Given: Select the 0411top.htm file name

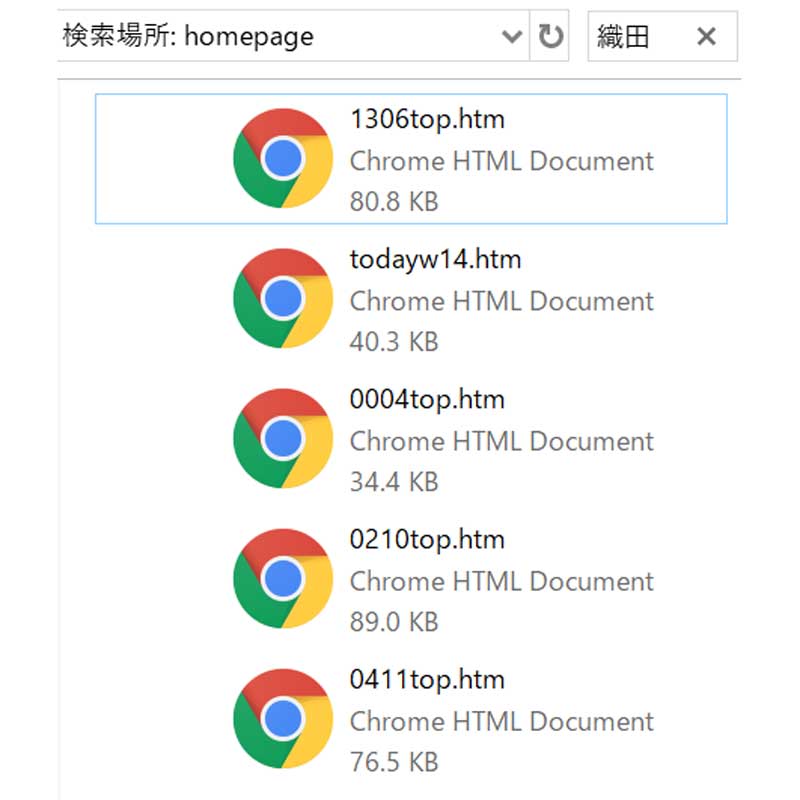Looking at the screenshot, I should click(x=427, y=680).
